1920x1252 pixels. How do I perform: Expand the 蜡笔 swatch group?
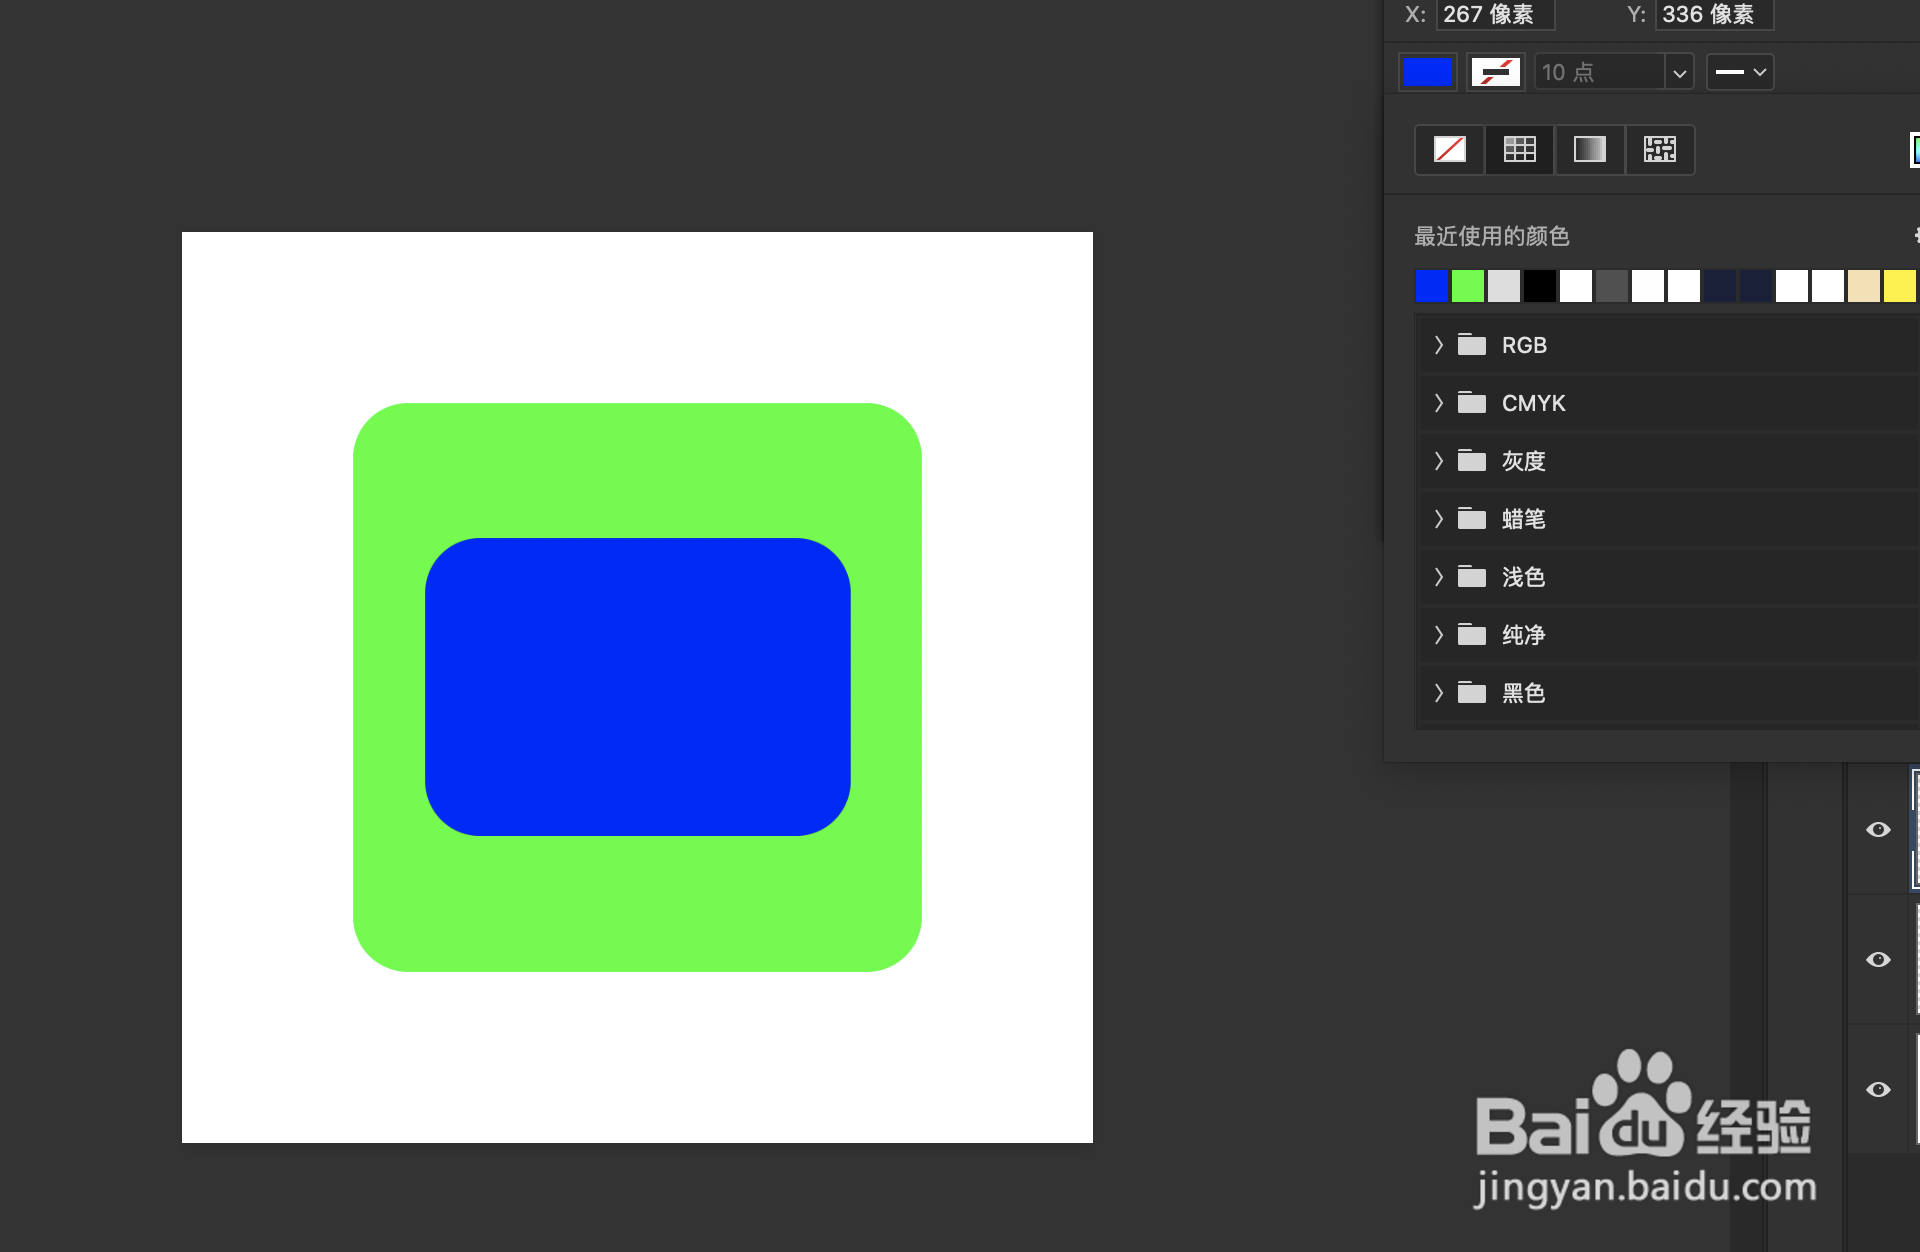pyautogui.click(x=1439, y=519)
